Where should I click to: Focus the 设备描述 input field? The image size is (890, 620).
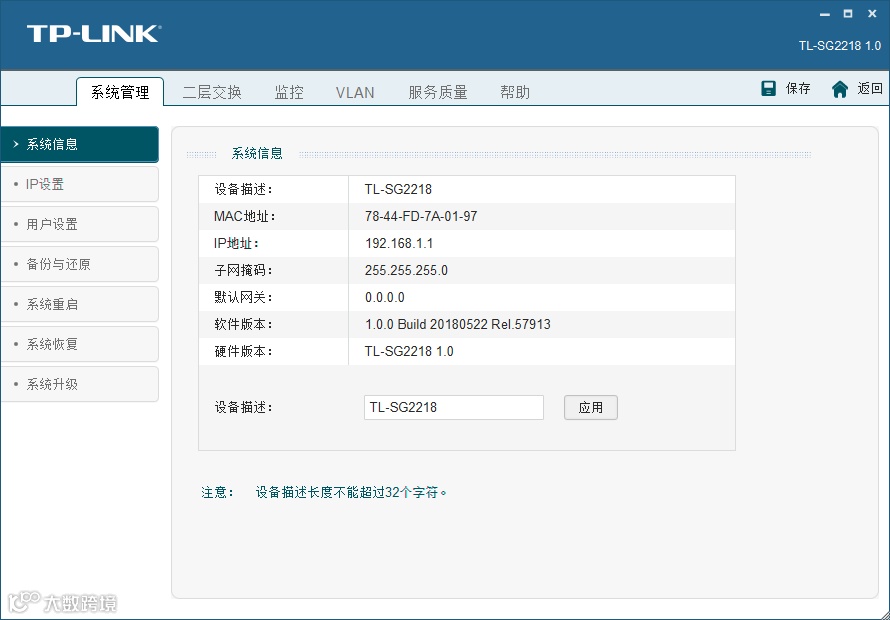(454, 408)
